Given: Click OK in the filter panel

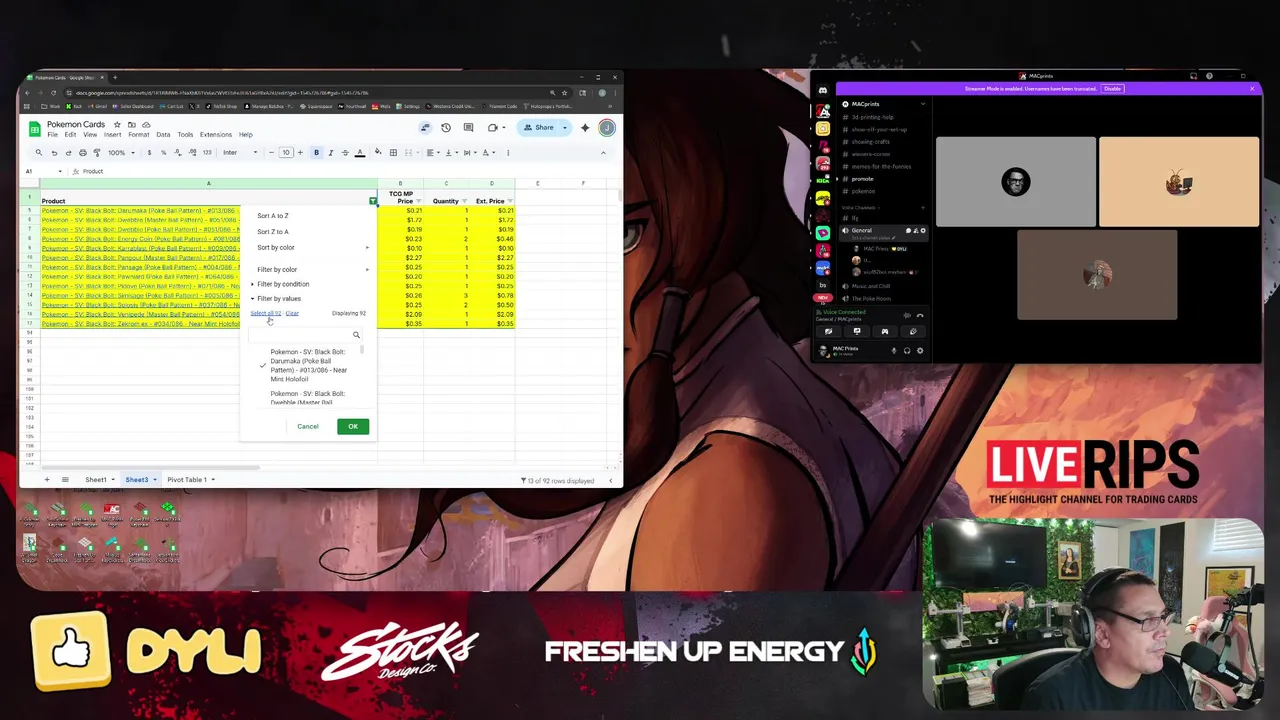Looking at the screenshot, I should pos(353,427).
